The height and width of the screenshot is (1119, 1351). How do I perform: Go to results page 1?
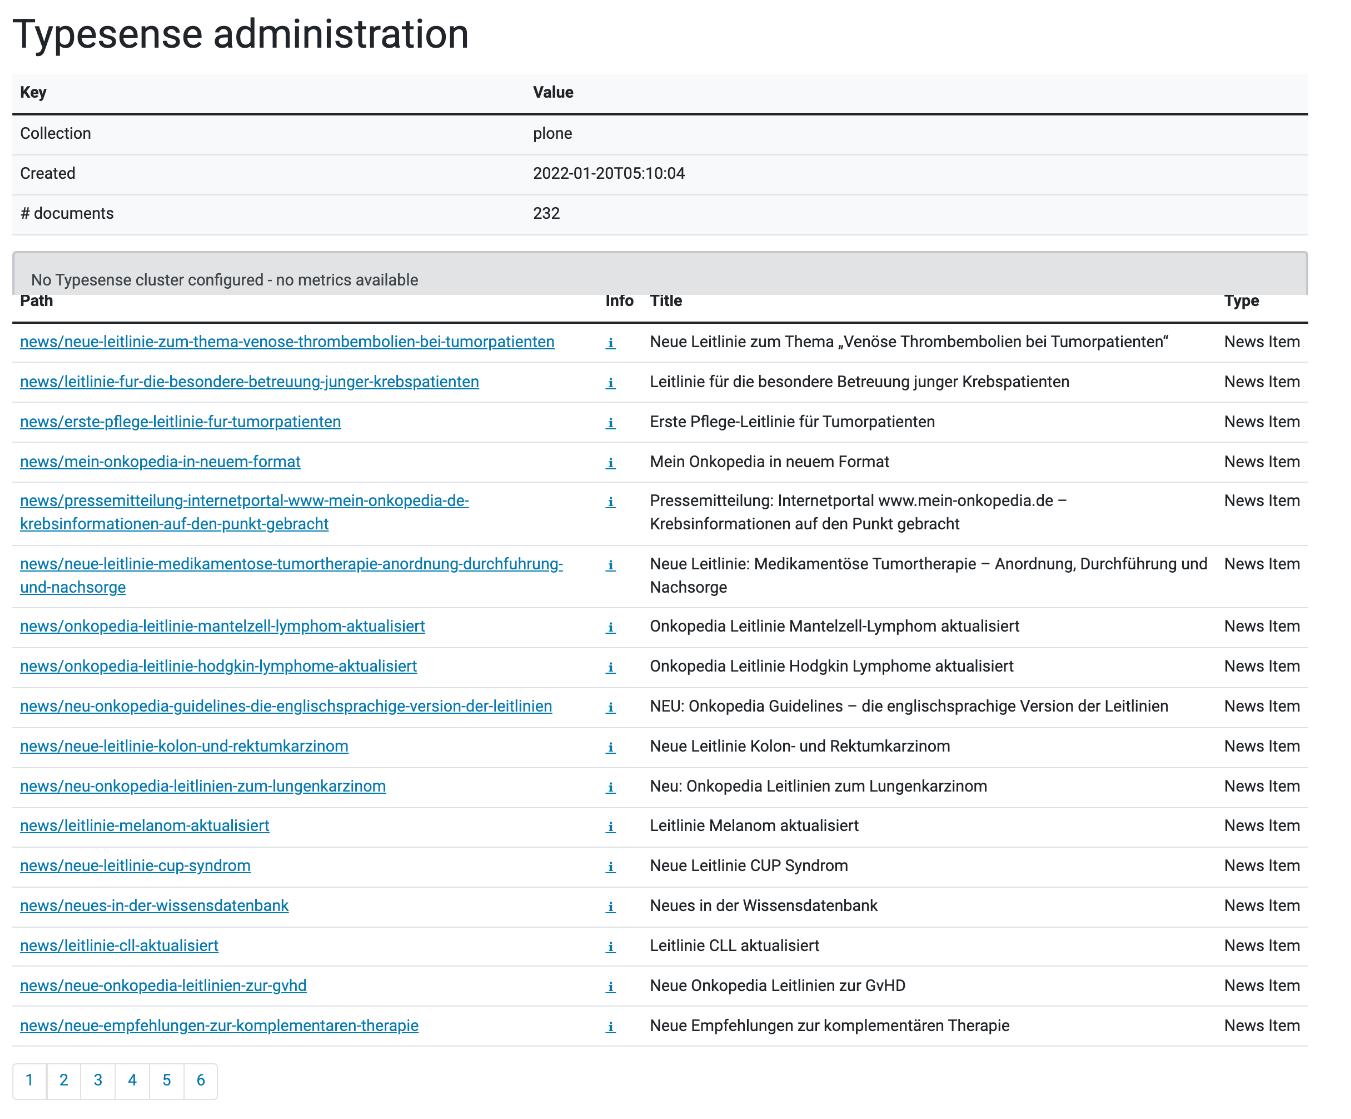tap(30, 1080)
